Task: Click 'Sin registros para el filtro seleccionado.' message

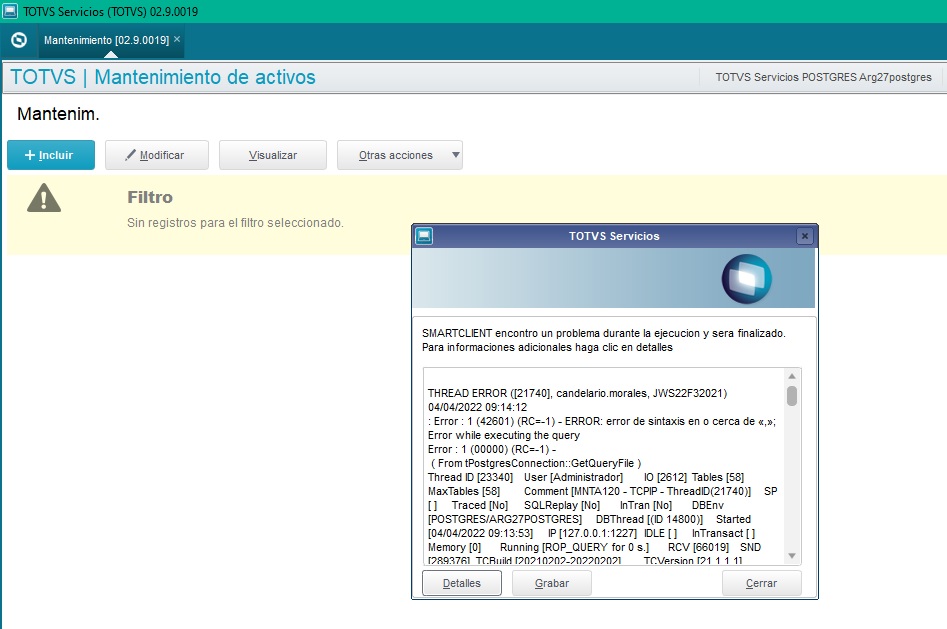Action: (x=235, y=223)
